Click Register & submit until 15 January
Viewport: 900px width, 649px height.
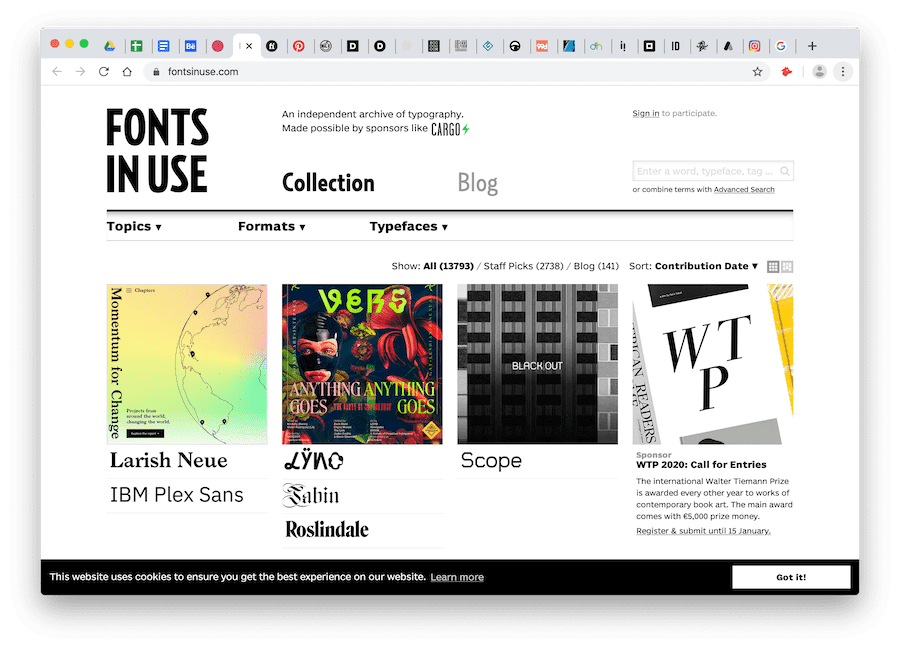(703, 531)
